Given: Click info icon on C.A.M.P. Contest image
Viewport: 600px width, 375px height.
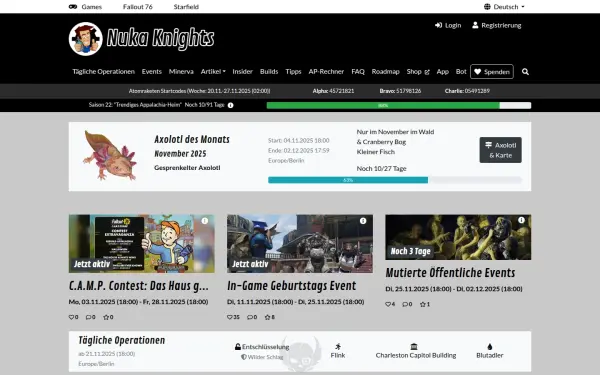Looking at the screenshot, I should (205, 221).
